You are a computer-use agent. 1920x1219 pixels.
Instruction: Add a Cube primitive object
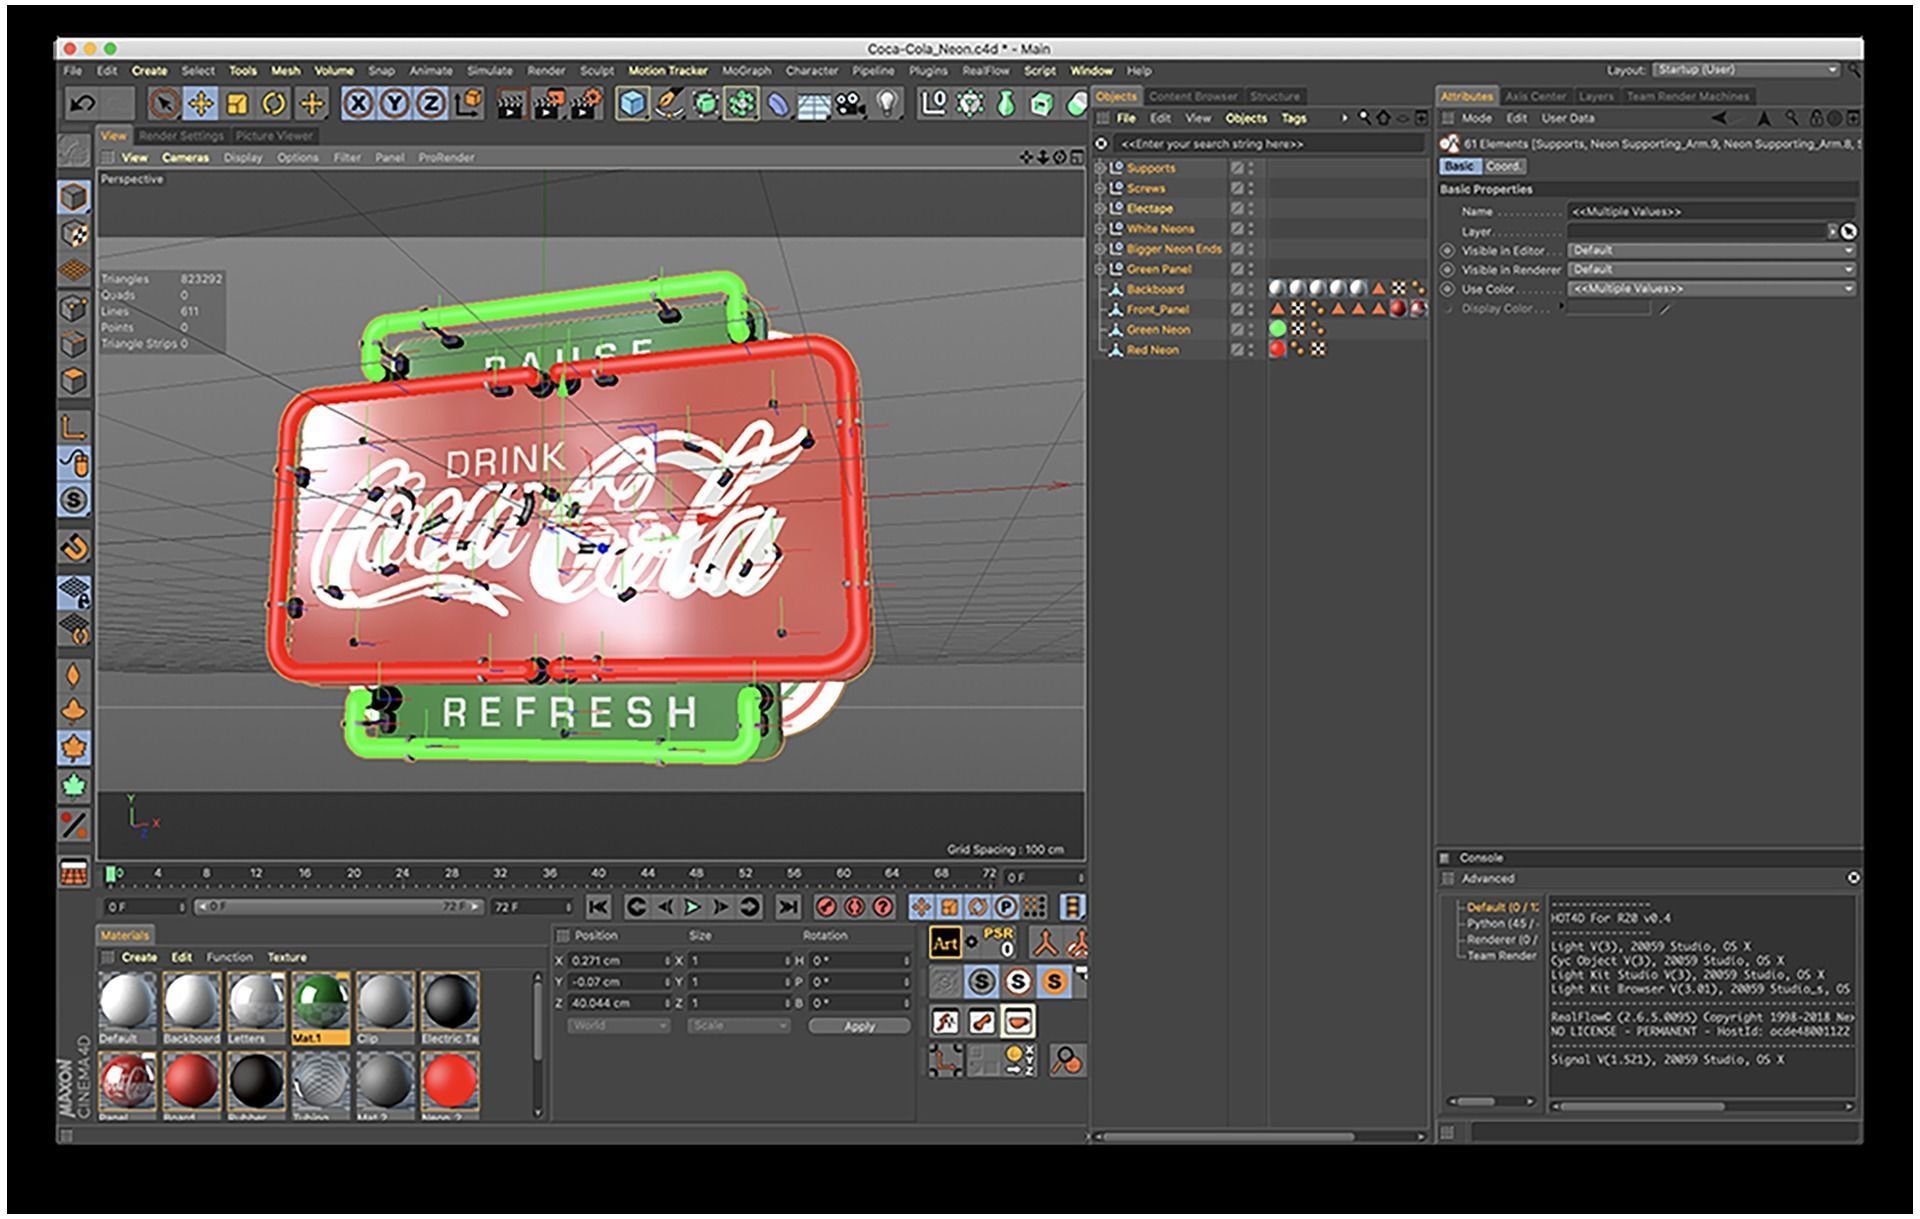click(x=631, y=103)
